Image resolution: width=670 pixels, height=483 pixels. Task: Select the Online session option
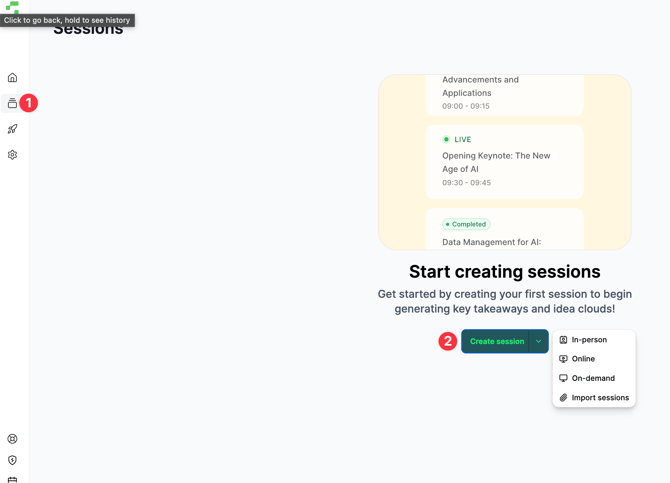(x=583, y=359)
